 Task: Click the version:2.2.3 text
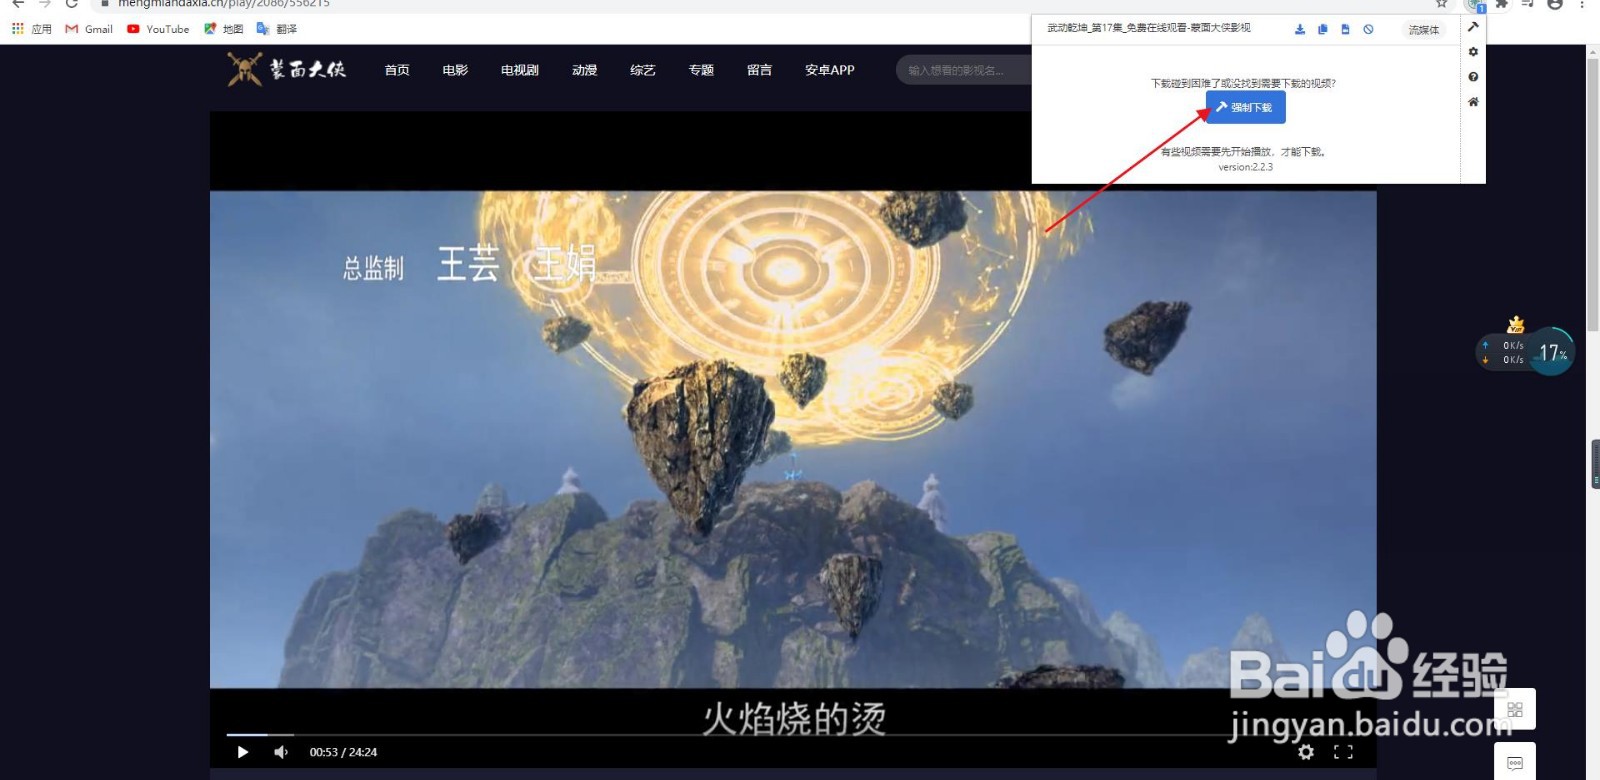[1245, 167]
